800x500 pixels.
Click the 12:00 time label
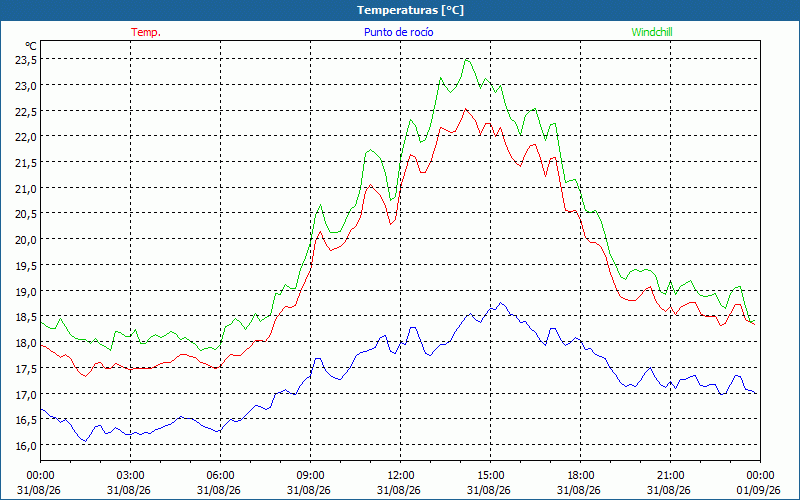[x=401, y=476]
